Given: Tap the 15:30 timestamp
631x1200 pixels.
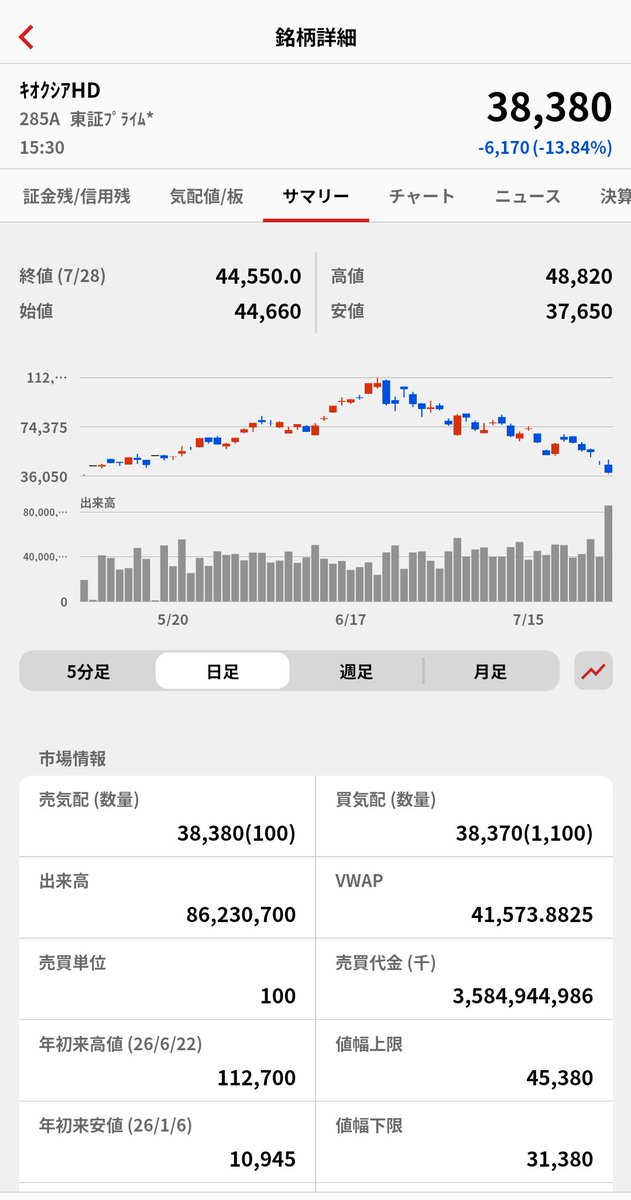Looking at the screenshot, I should pyautogui.click(x=42, y=146).
